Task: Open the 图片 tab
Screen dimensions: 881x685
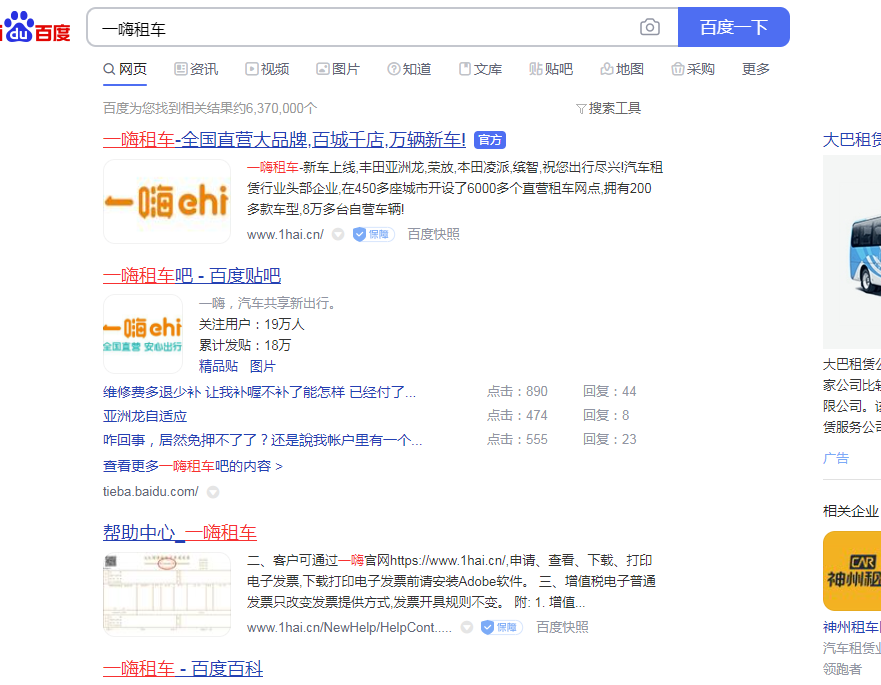Action: pyautogui.click(x=338, y=69)
